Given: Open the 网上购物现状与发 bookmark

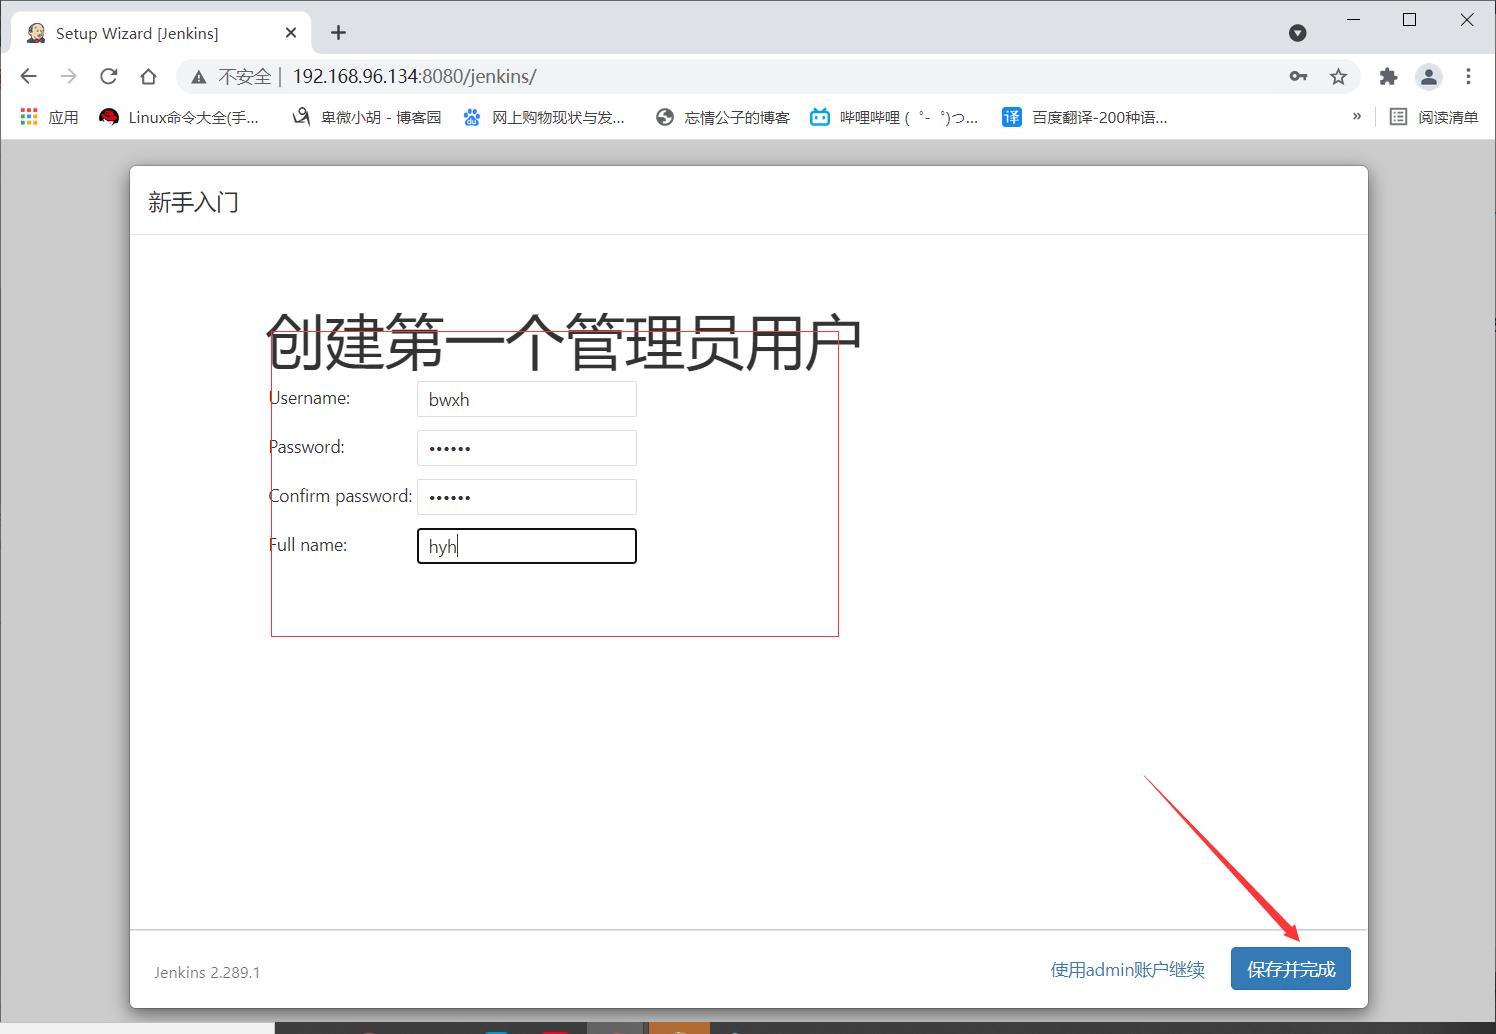Looking at the screenshot, I should (543, 117).
